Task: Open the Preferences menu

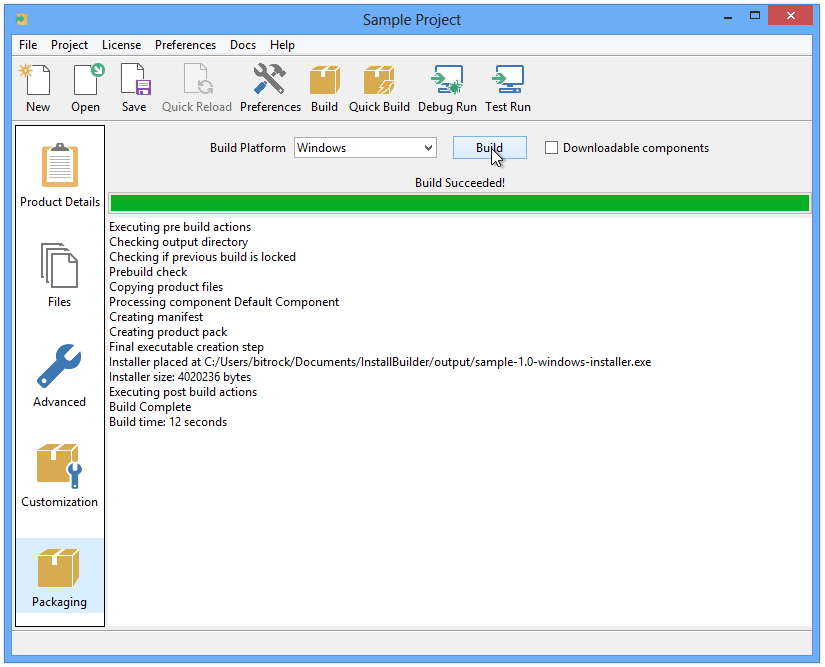Action: [x=185, y=45]
